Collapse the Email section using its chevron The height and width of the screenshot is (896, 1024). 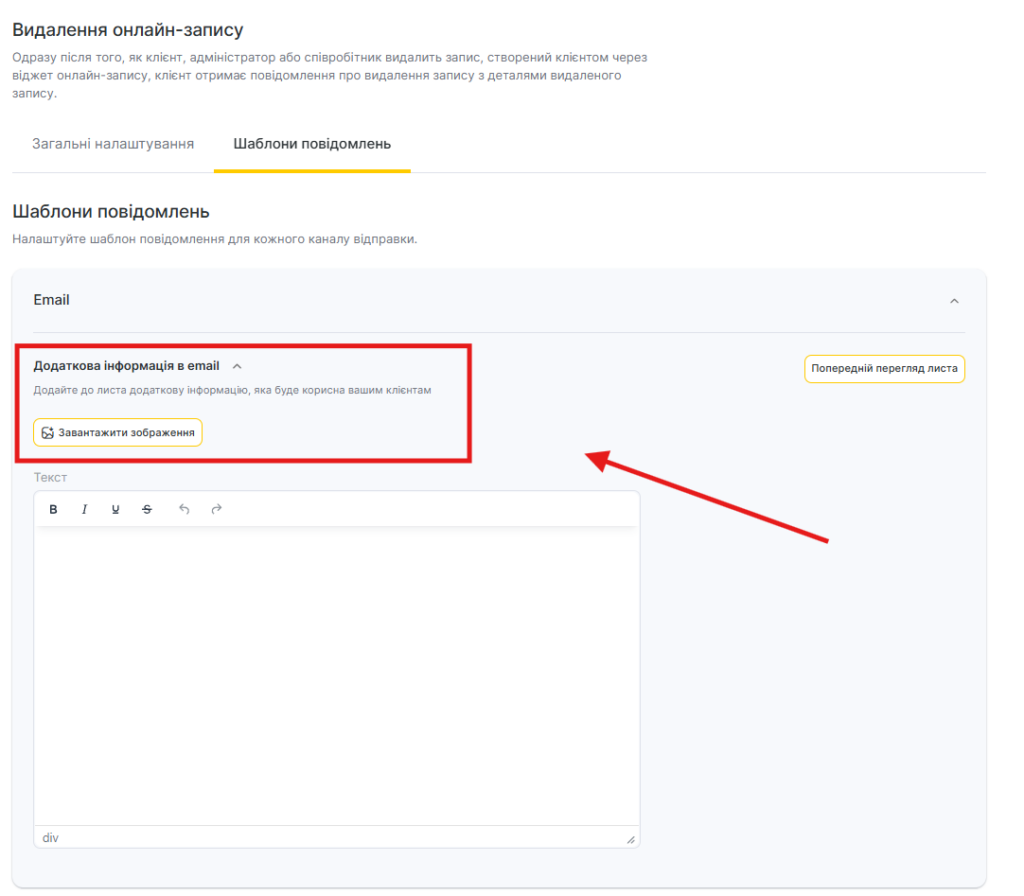954,301
